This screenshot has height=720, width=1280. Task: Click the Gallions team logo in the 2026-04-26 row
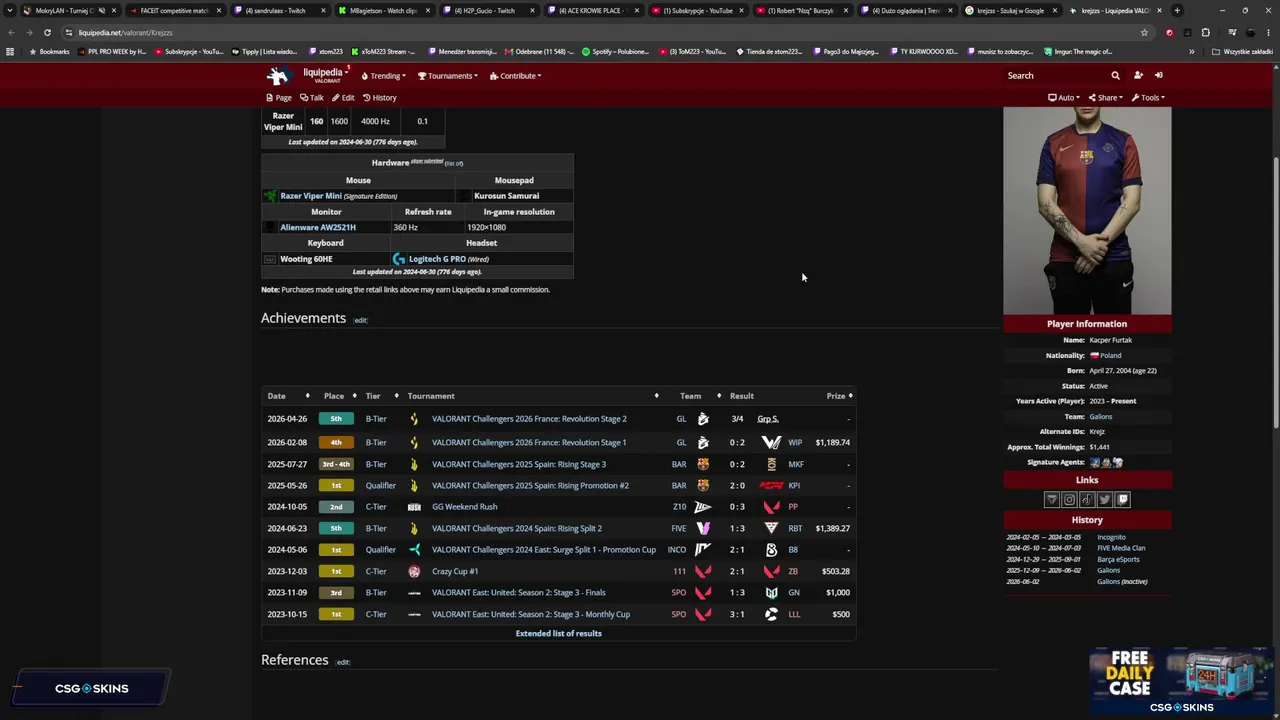703,419
